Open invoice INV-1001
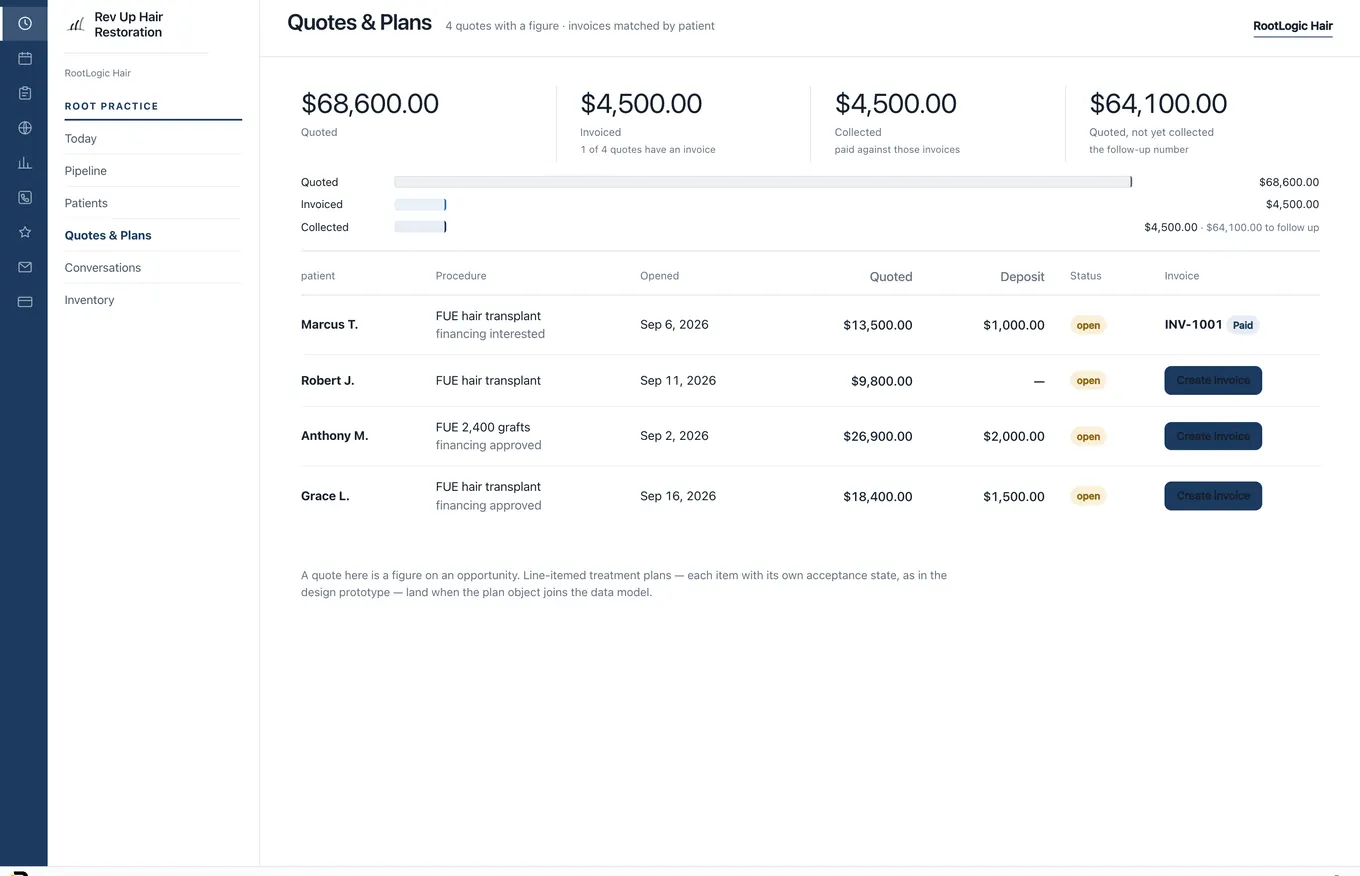1360x876 pixels. tap(1193, 324)
